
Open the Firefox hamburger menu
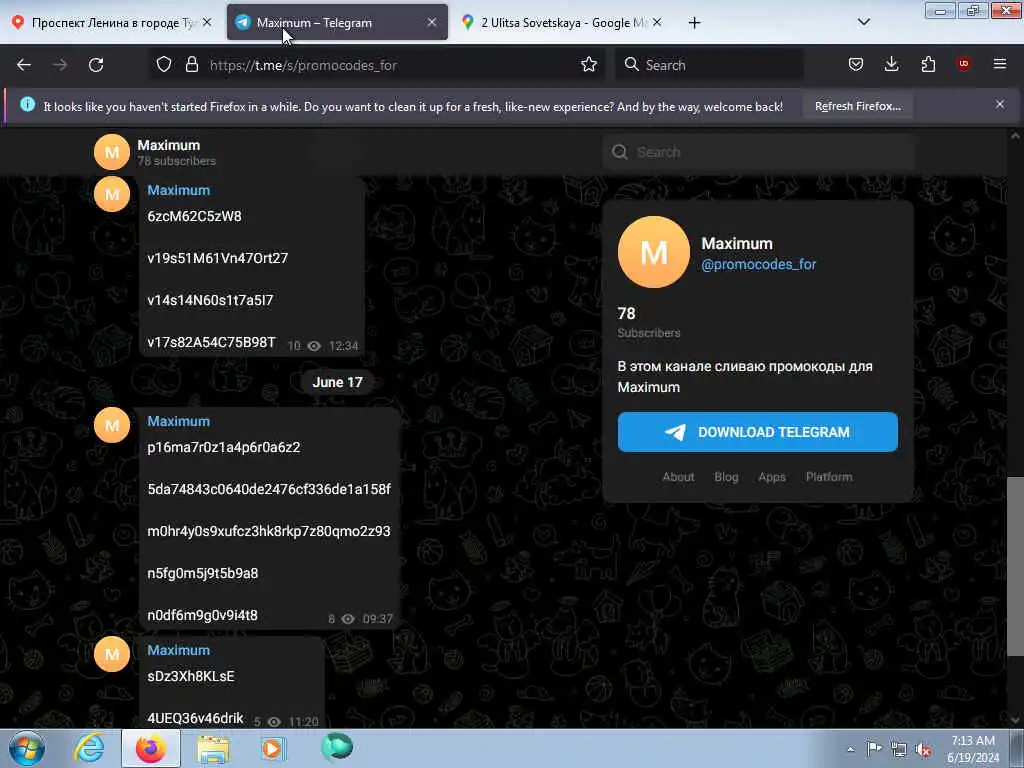click(x=1000, y=64)
